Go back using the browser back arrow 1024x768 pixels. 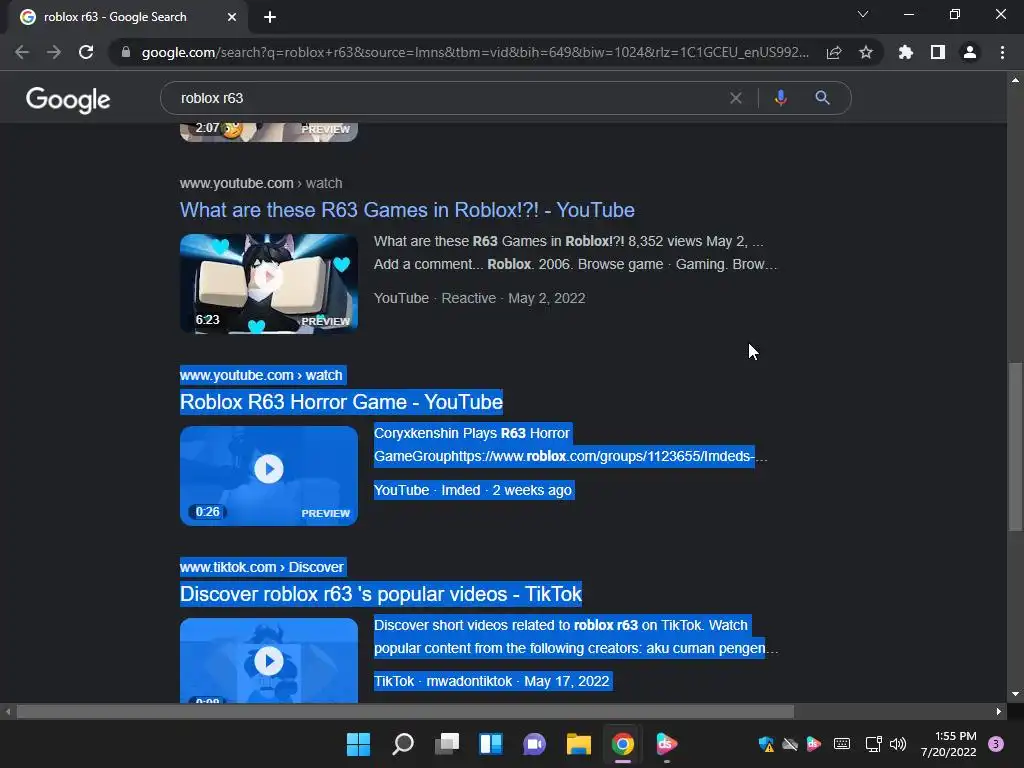click(x=22, y=52)
